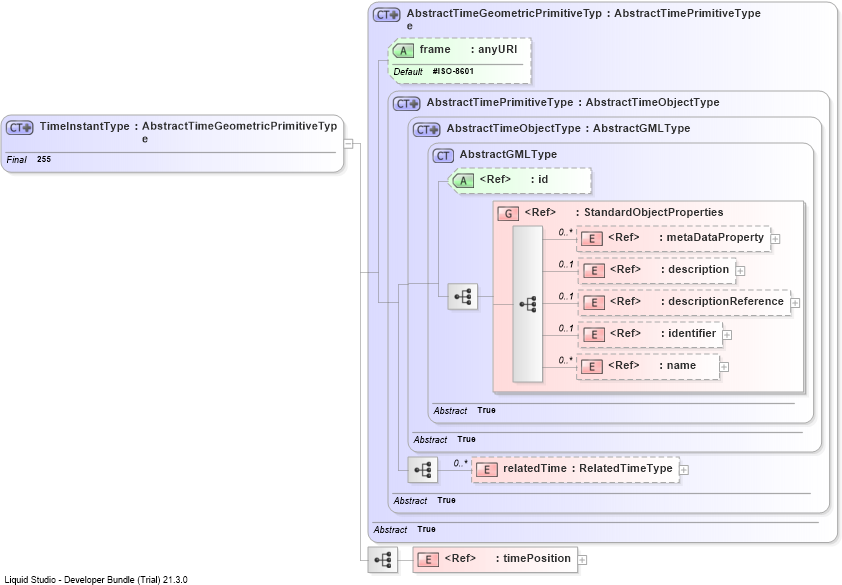The width and height of the screenshot is (842, 585).
Task: Click the frame : anyURI attribute label
Action: point(468,49)
